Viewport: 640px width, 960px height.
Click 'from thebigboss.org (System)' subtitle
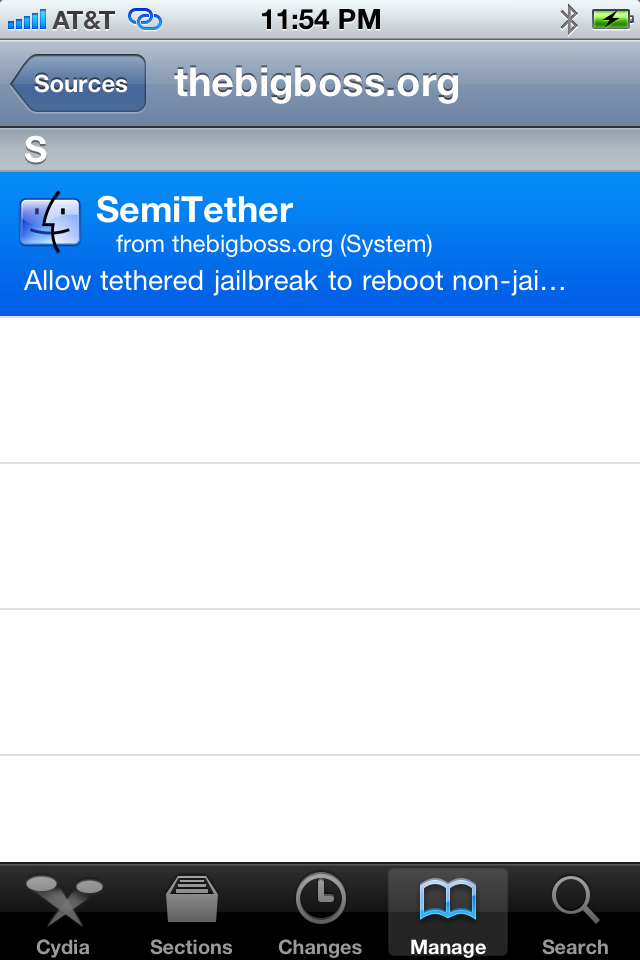[x=274, y=244]
